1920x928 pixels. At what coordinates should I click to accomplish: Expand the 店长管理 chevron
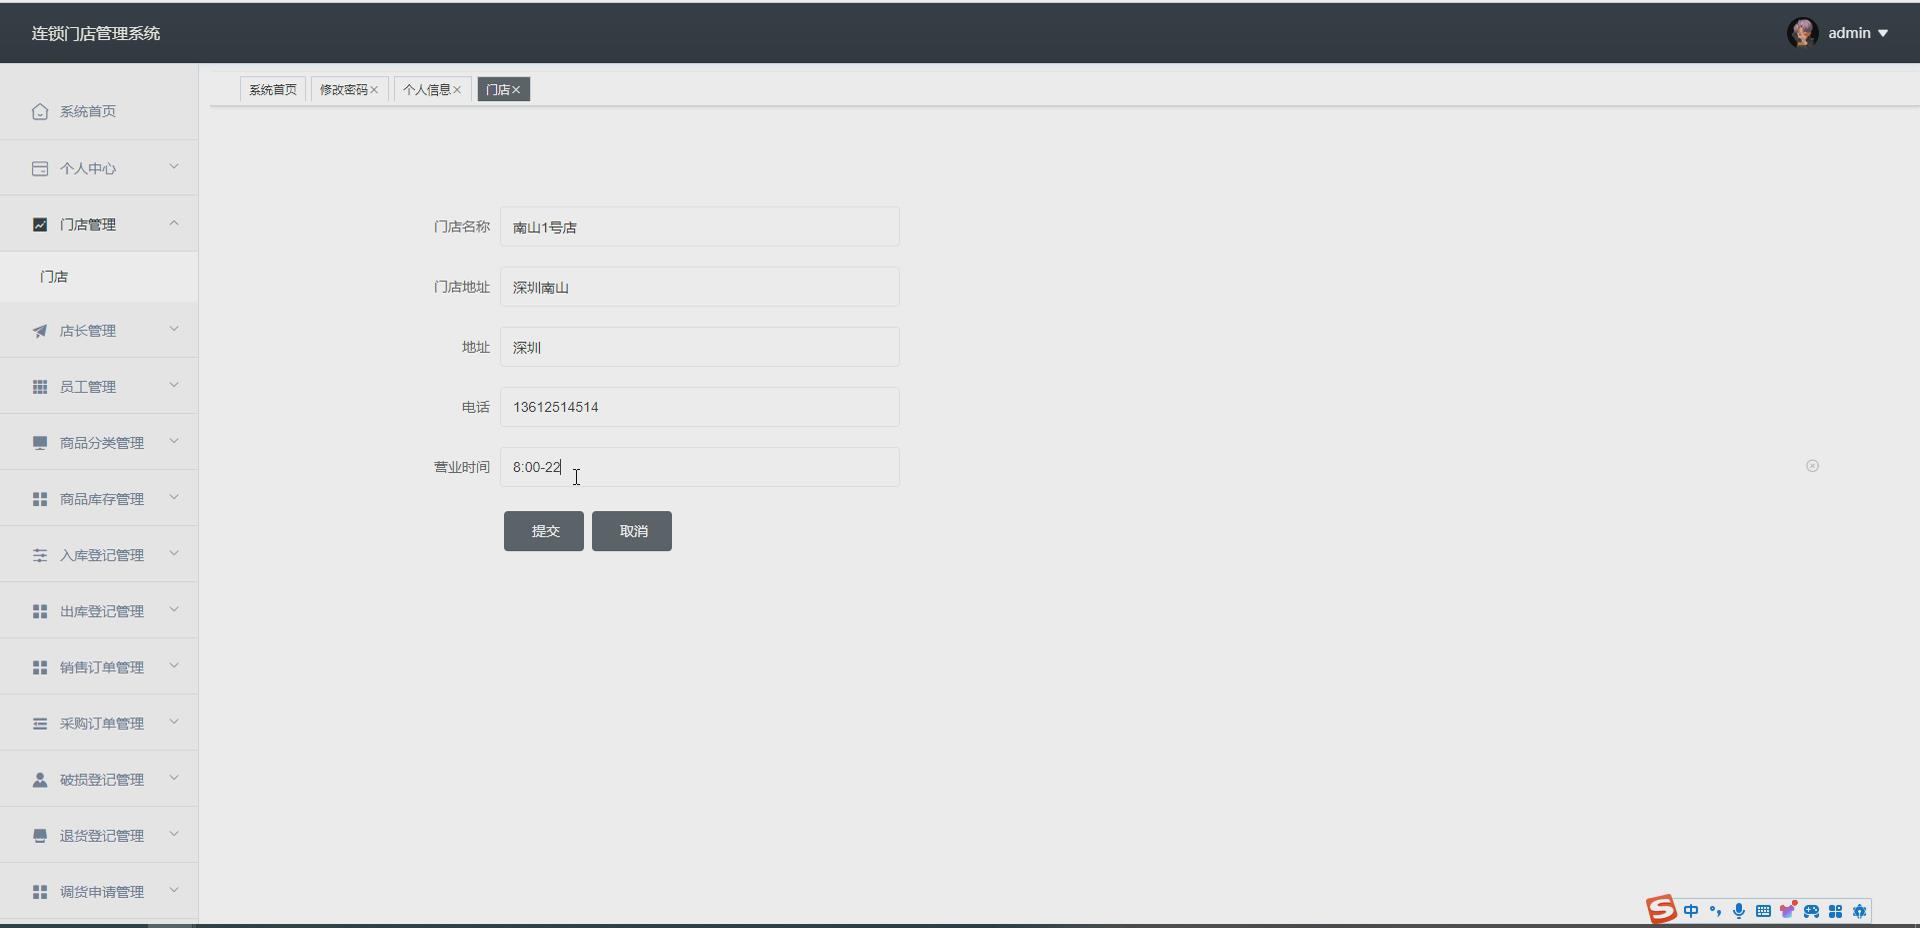click(x=174, y=329)
